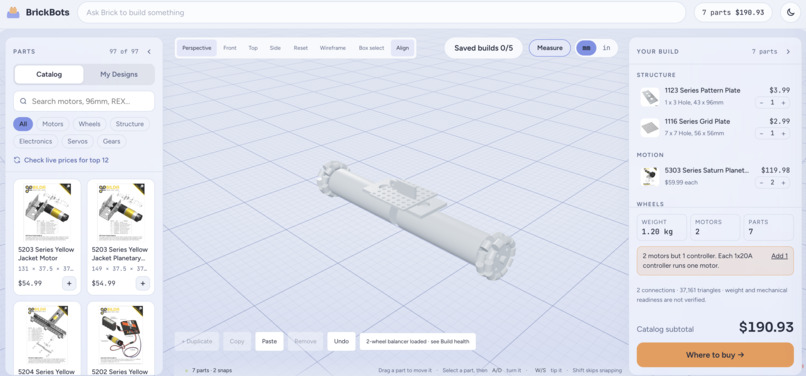
Task: Open Where to buy
Action: click(x=715, y=355)
